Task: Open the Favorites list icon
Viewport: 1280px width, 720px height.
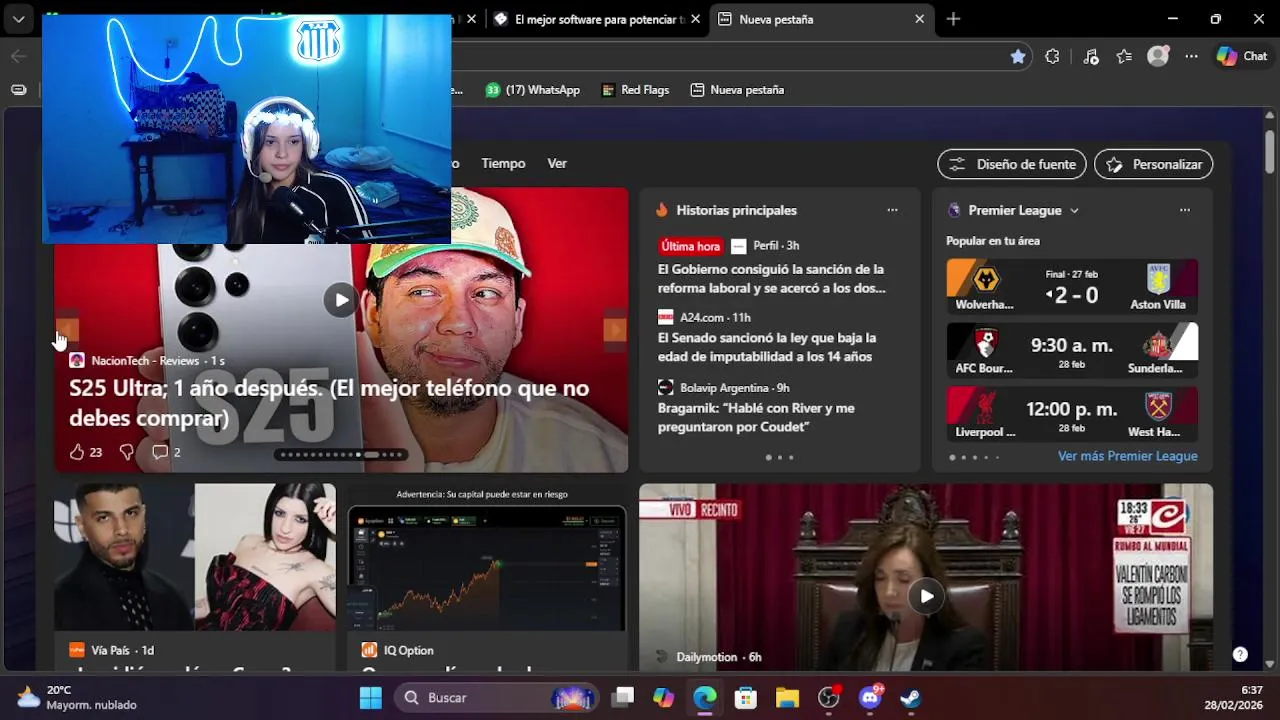Action: (x=1124, y=57)
